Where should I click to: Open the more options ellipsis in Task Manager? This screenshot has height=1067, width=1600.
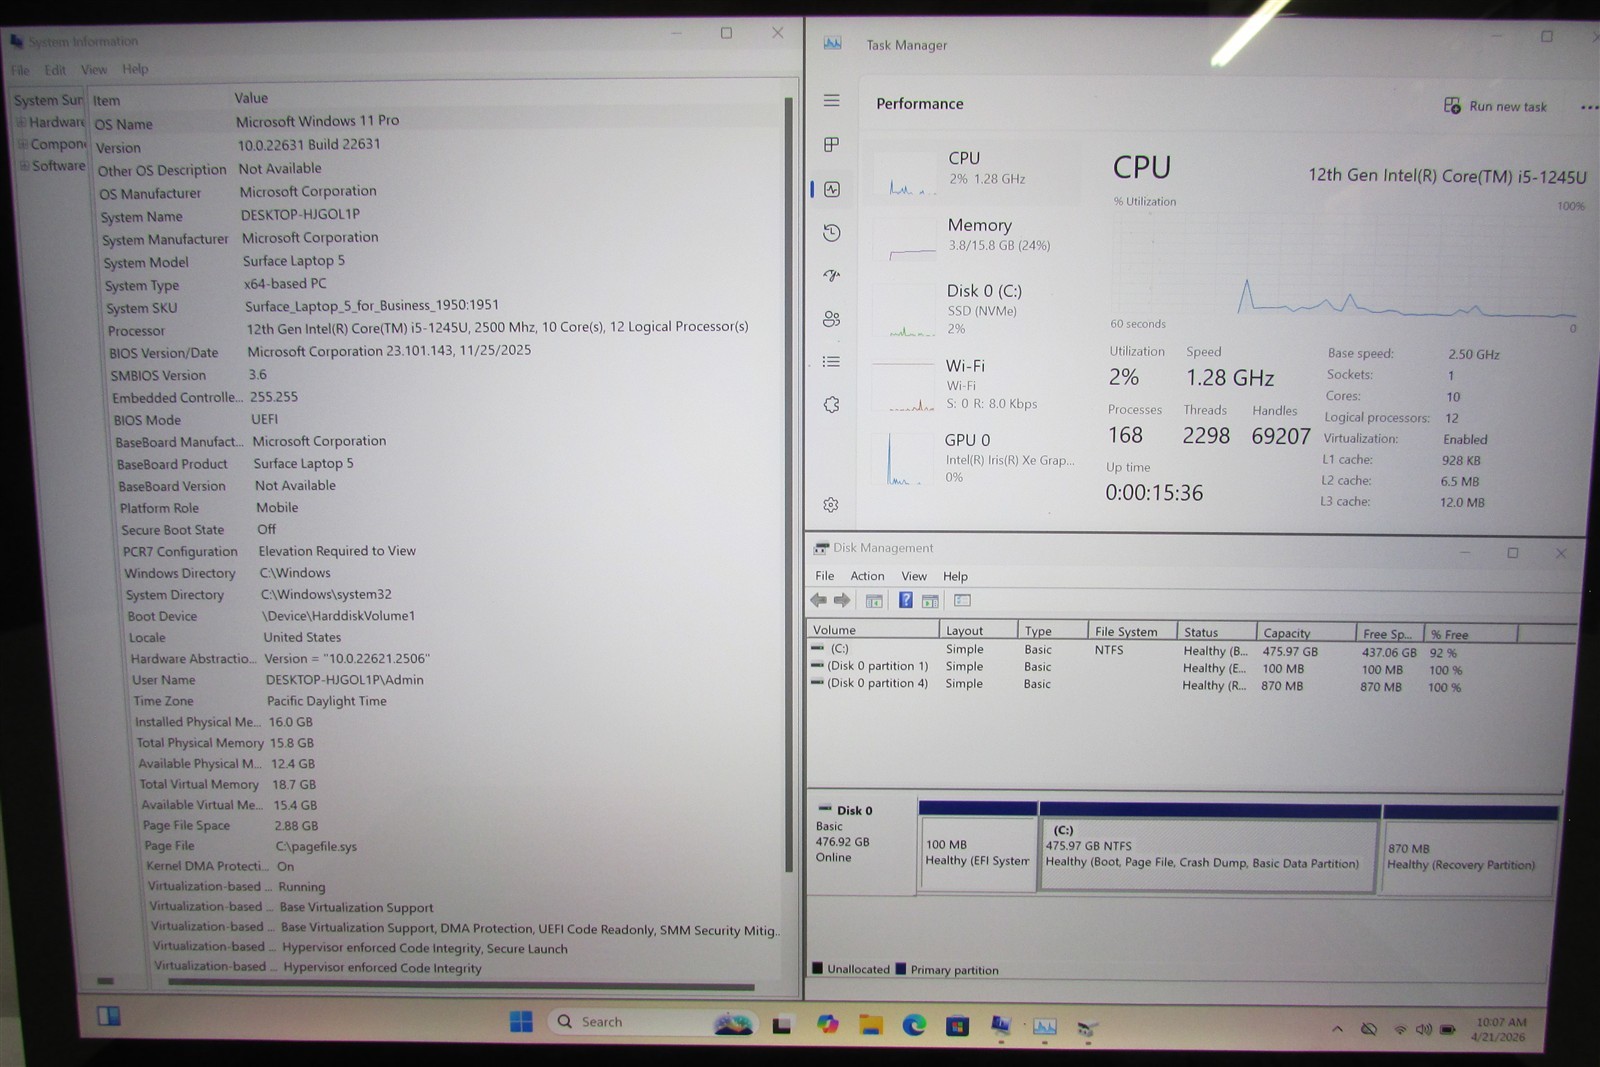click(1588, 107)
